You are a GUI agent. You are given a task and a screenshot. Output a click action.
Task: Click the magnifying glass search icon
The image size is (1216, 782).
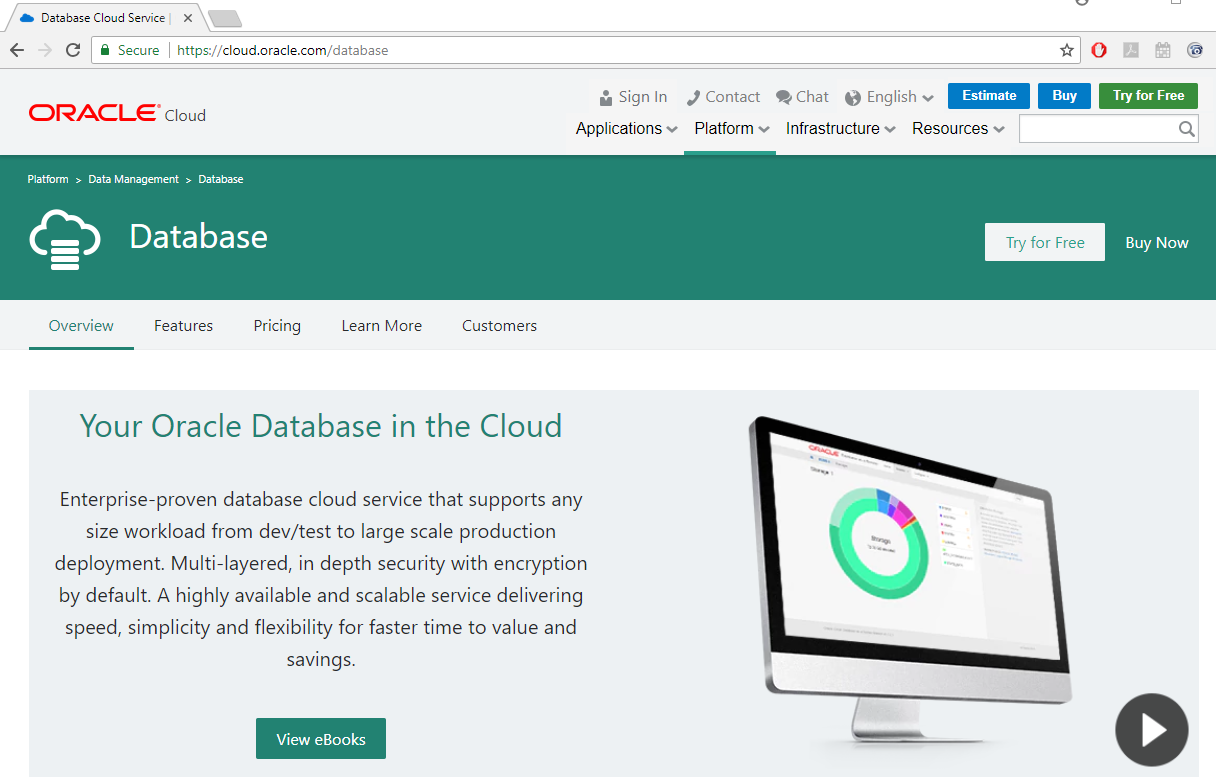[1187, 128]
